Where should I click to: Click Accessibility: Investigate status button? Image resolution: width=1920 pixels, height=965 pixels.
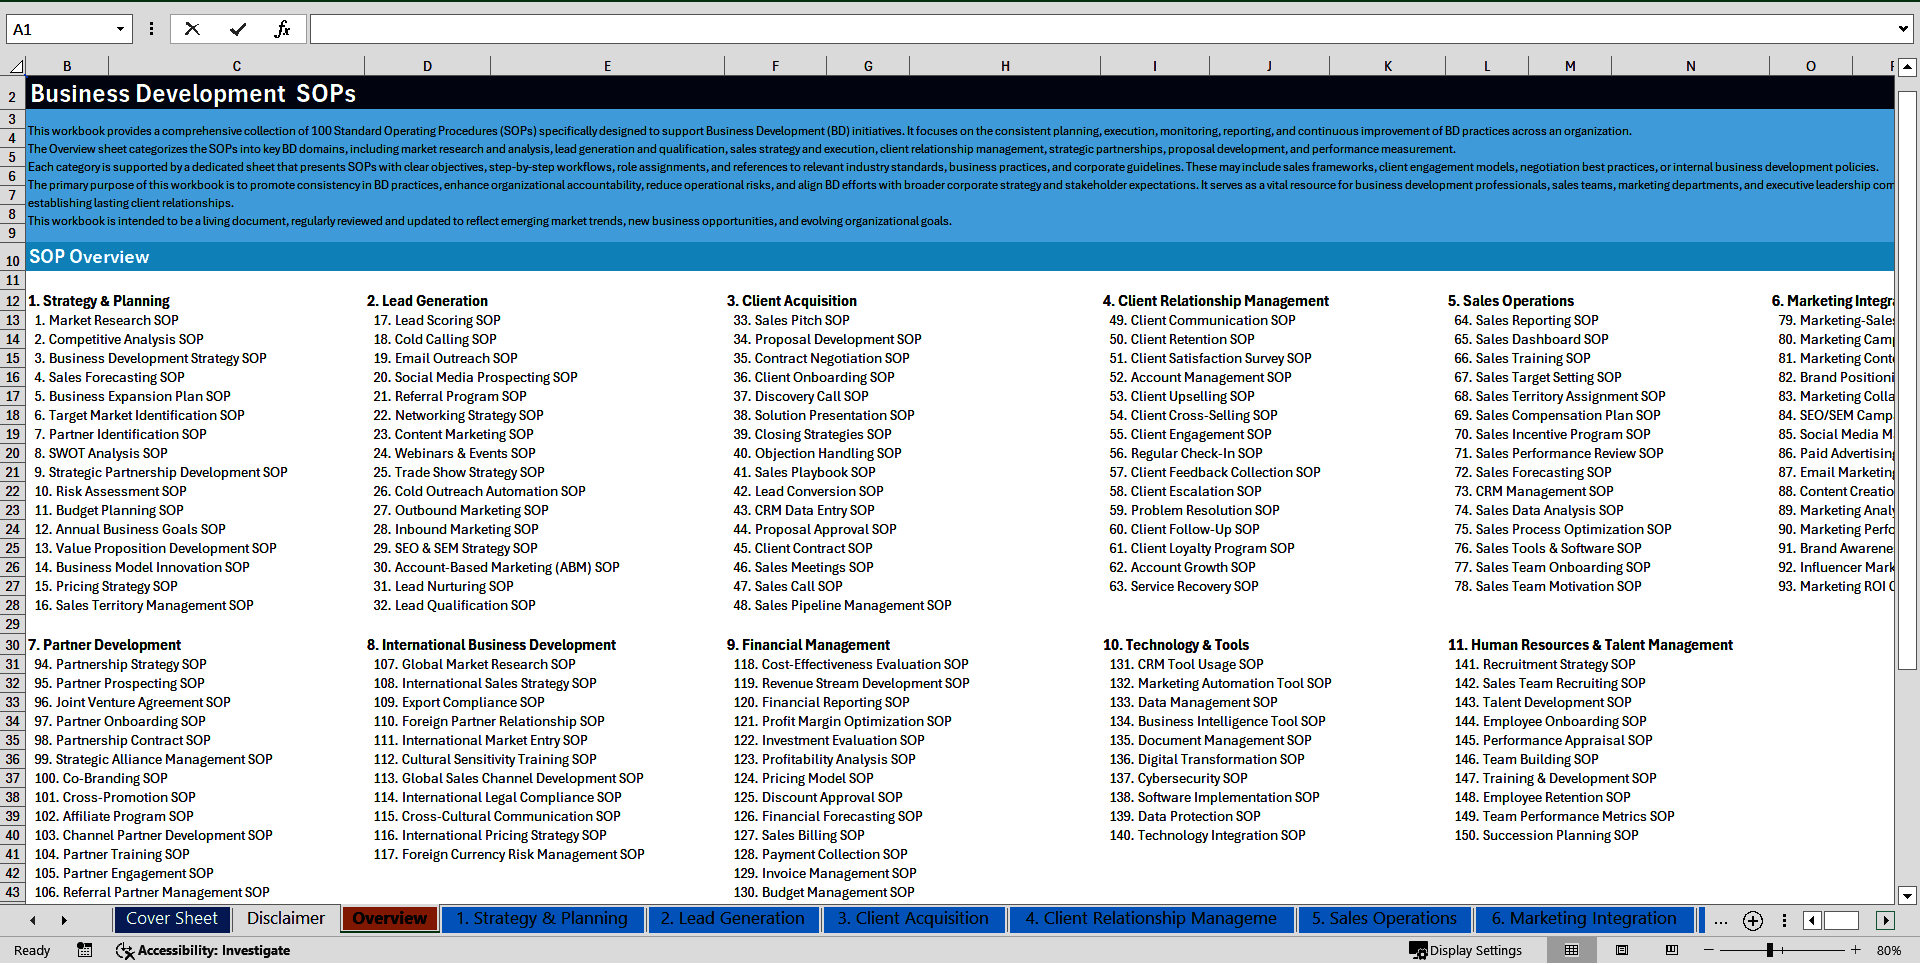pos(203,950)
